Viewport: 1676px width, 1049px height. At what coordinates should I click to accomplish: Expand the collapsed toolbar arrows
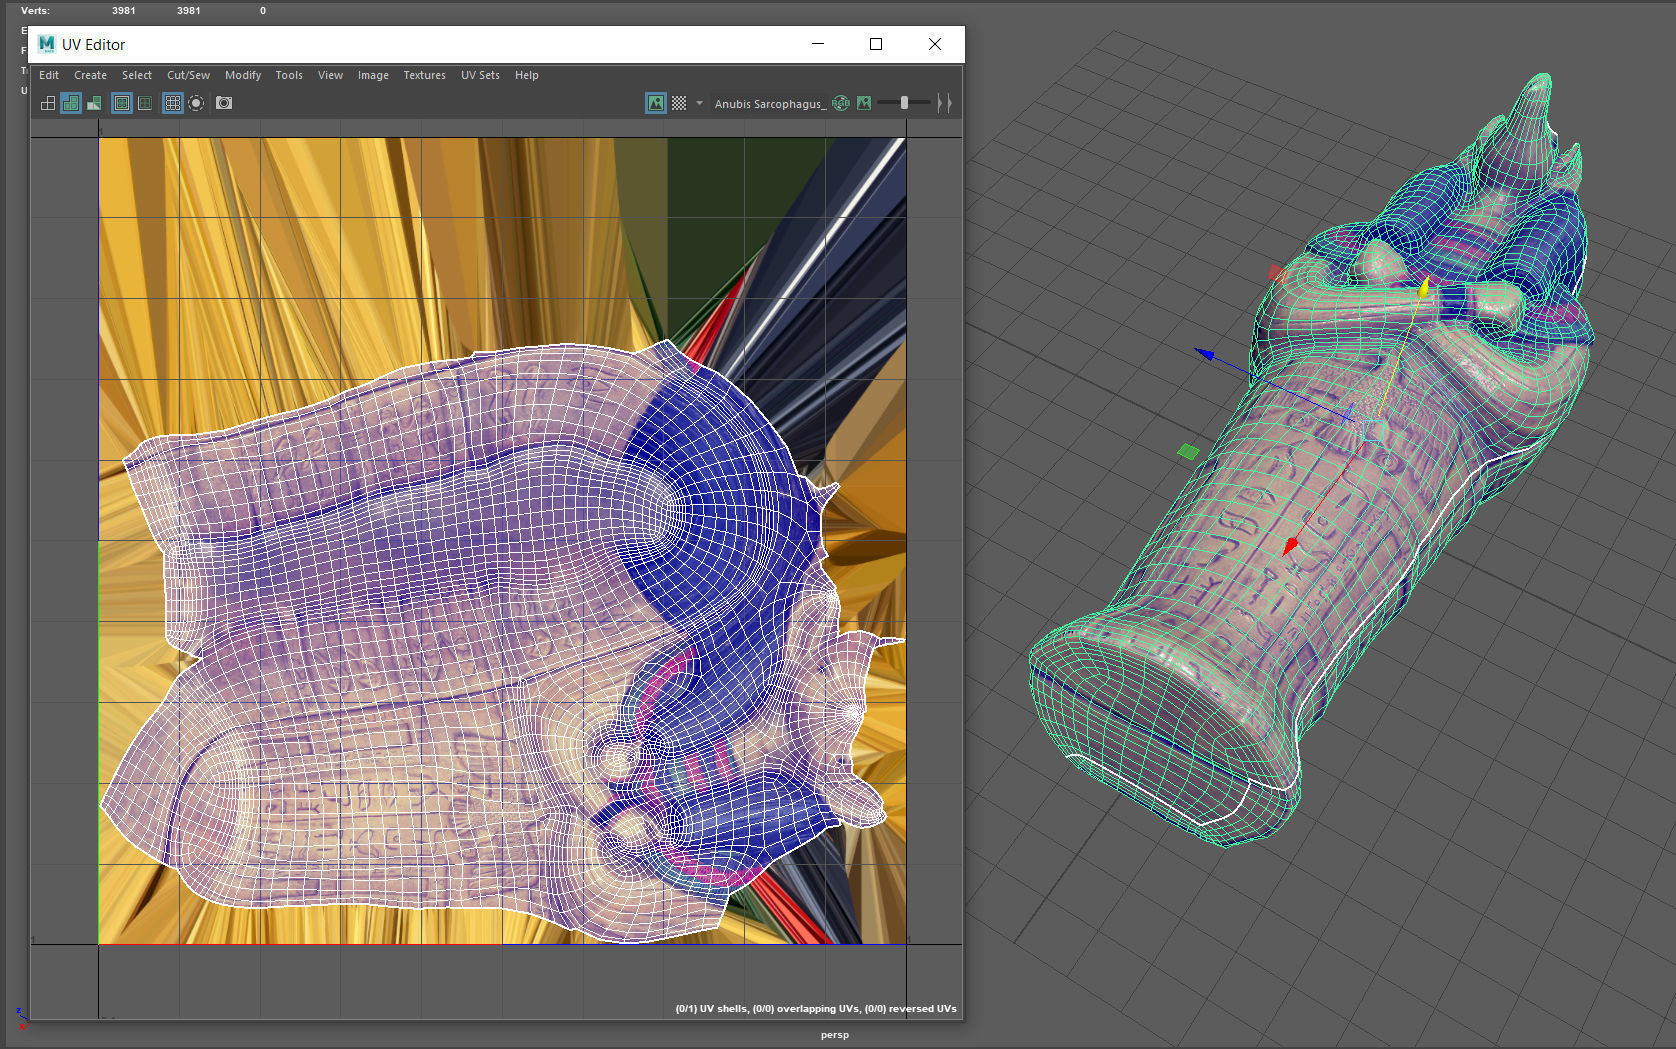coord(944,103)
